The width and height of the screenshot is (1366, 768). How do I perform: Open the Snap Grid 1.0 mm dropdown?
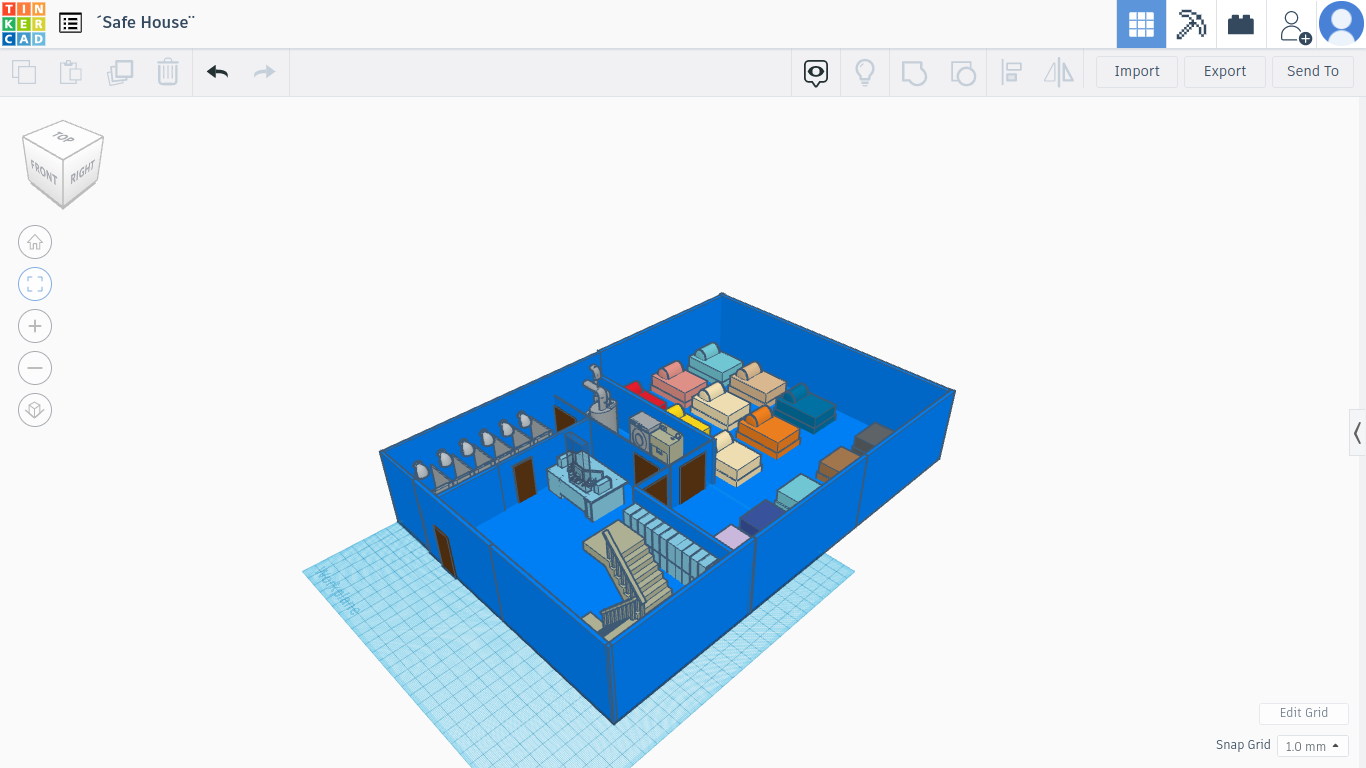point(1312,746)
